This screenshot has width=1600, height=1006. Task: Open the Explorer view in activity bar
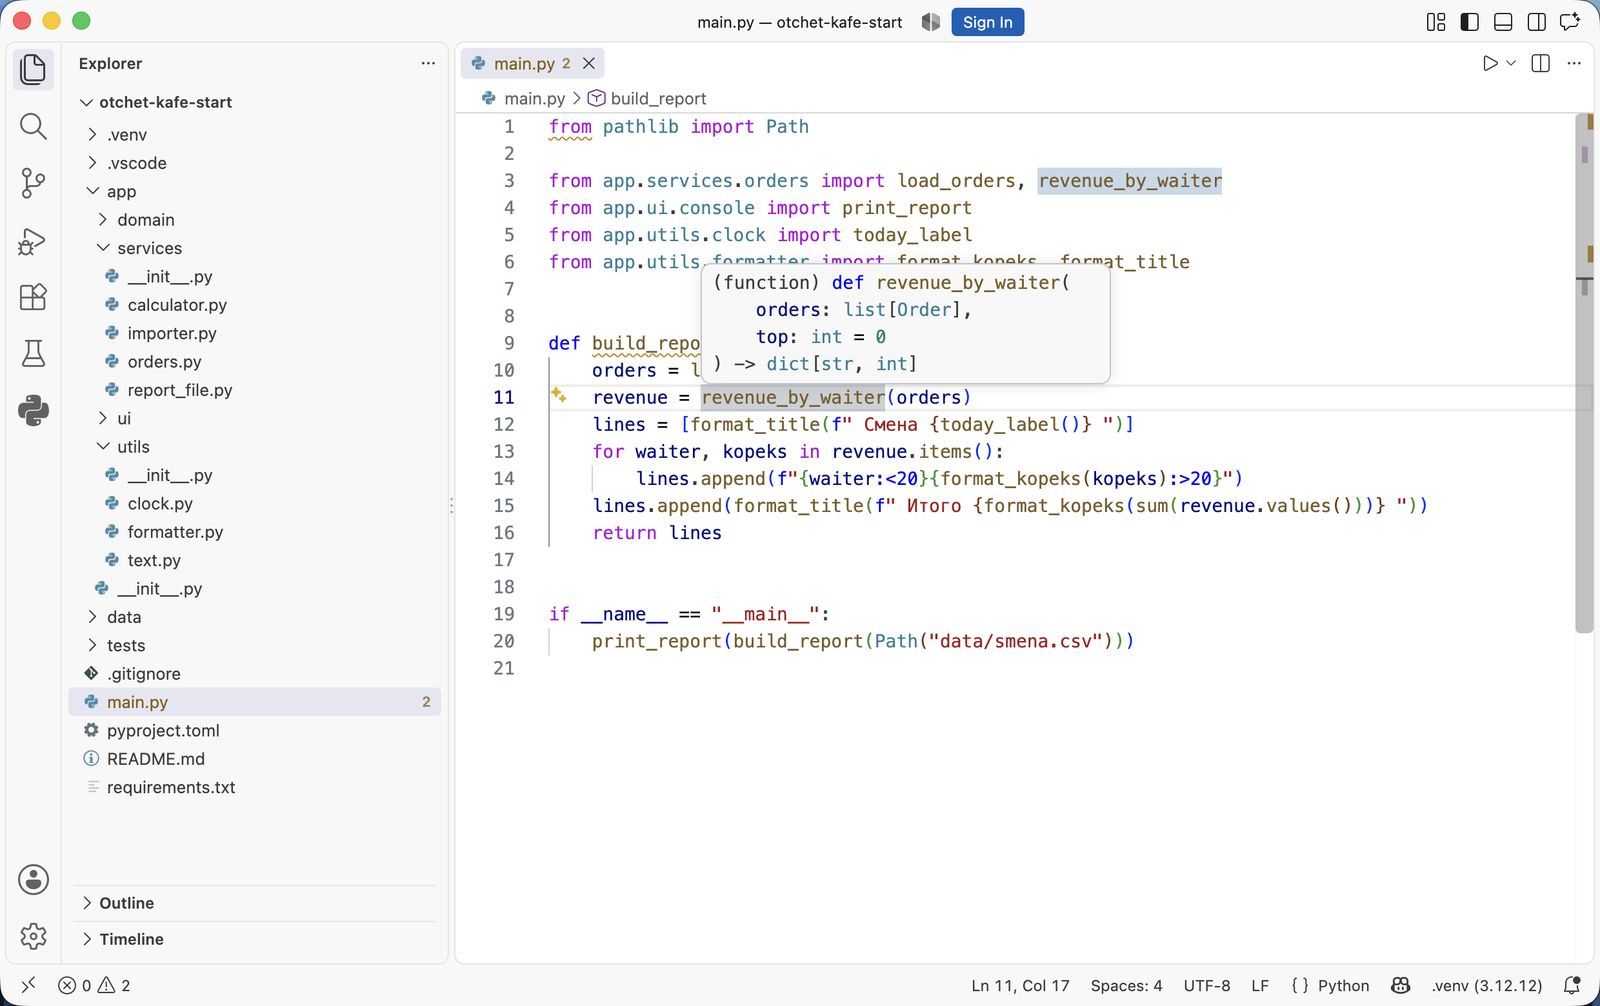pyautogui.click(x=33, y=69)
